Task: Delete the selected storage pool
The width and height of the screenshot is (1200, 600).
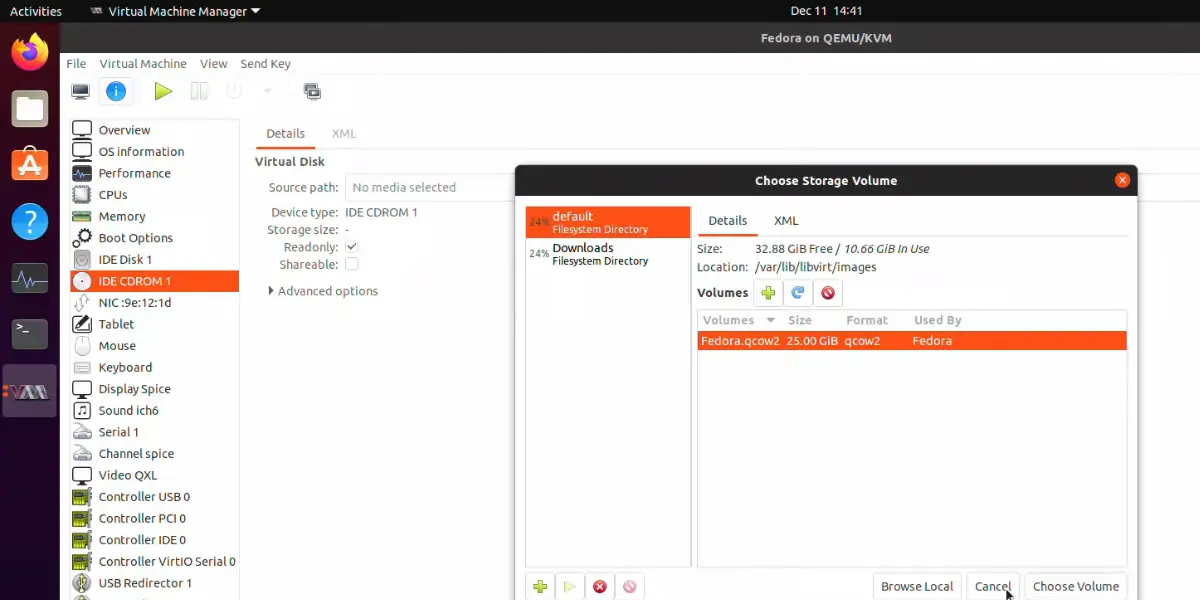Action: point(630,587)
